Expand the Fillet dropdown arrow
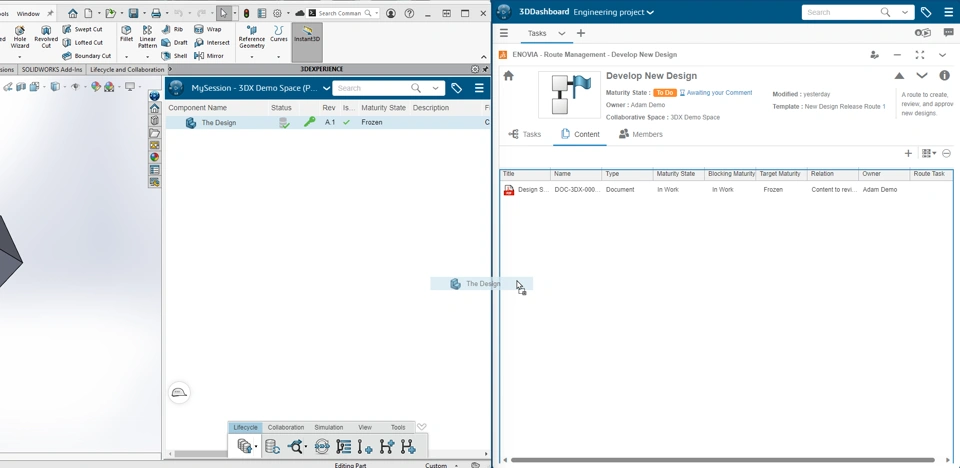The image size is (960, 468). 126,57
